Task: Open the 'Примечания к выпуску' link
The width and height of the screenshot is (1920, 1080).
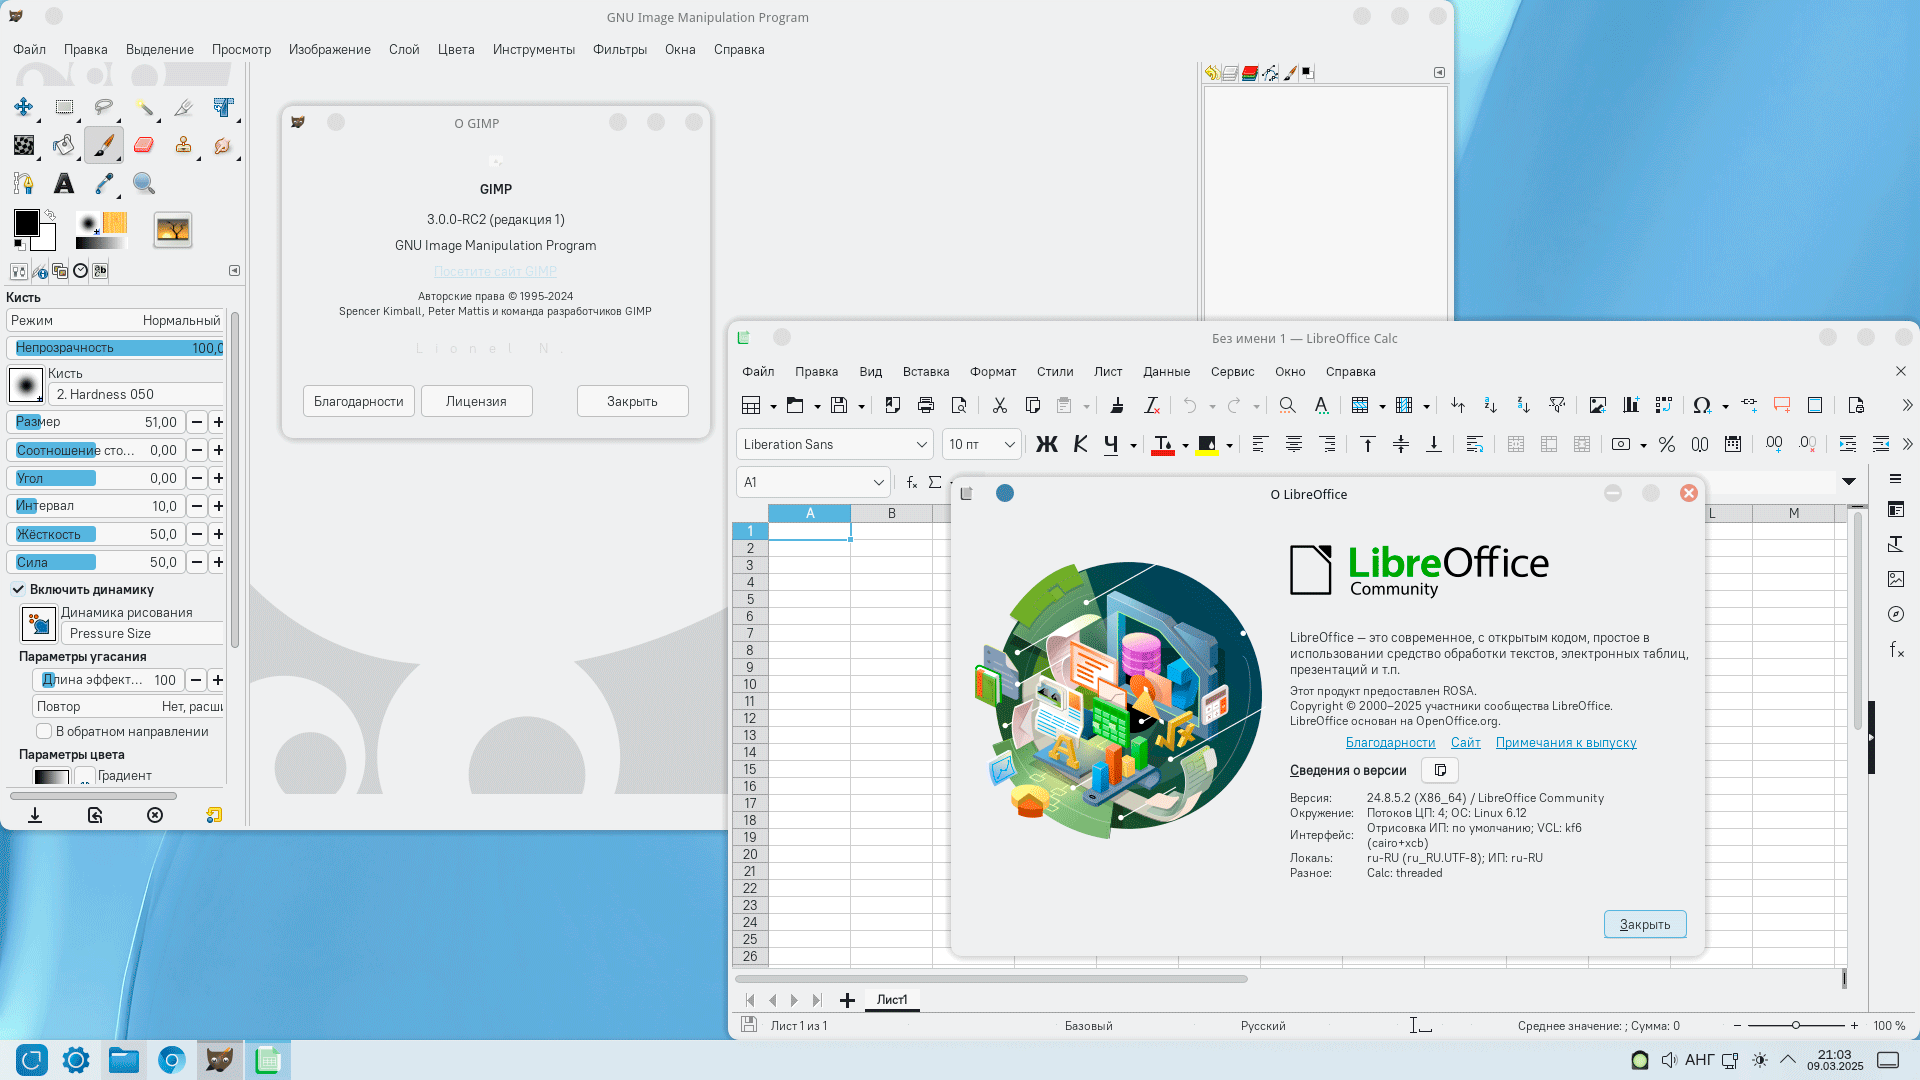Action: [1565, 742]
